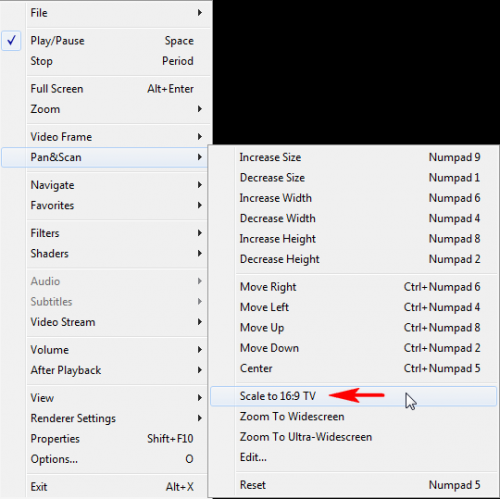Select Scale to 16:9 TV
Image resolution: width=500 pixels, height=499 pixels.
(x=353, y=396)
